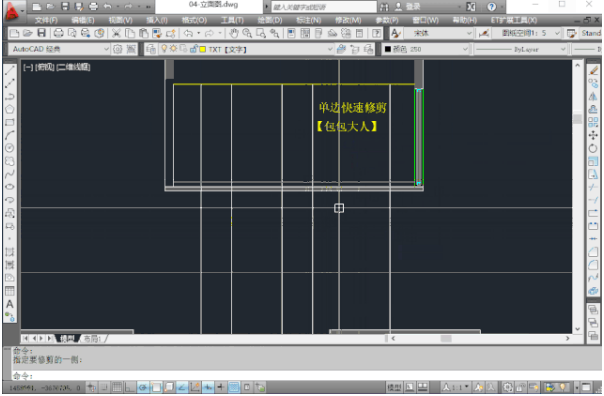Click the [二维线框] visual style label
The image size is (604, 396).
click(73, 67)
